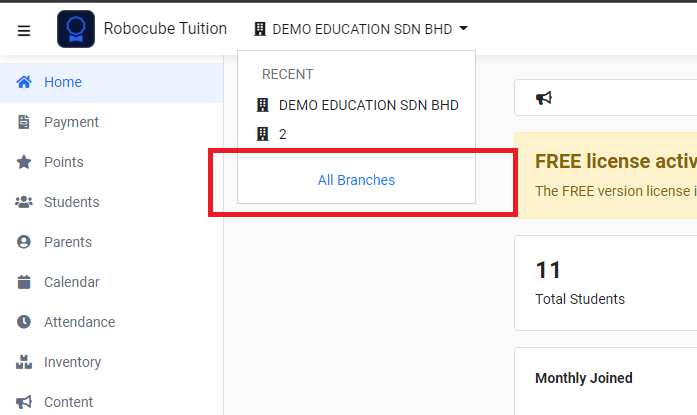This screenshot has height=415, width=697.
Task: Click the Inventory boxes icon
Action: coord(24,362)
